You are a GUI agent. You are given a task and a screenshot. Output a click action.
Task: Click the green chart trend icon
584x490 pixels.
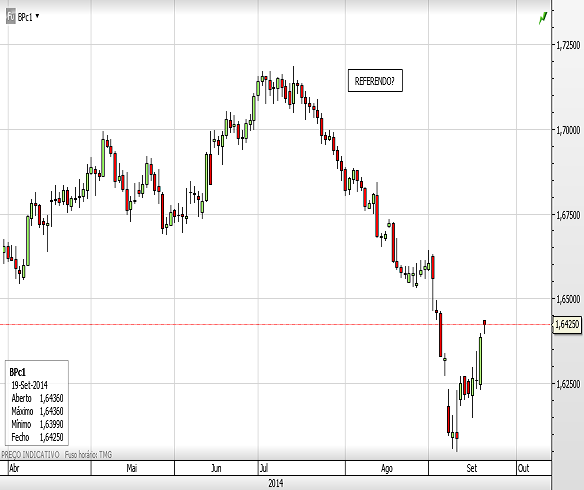[x=543, y=18]
